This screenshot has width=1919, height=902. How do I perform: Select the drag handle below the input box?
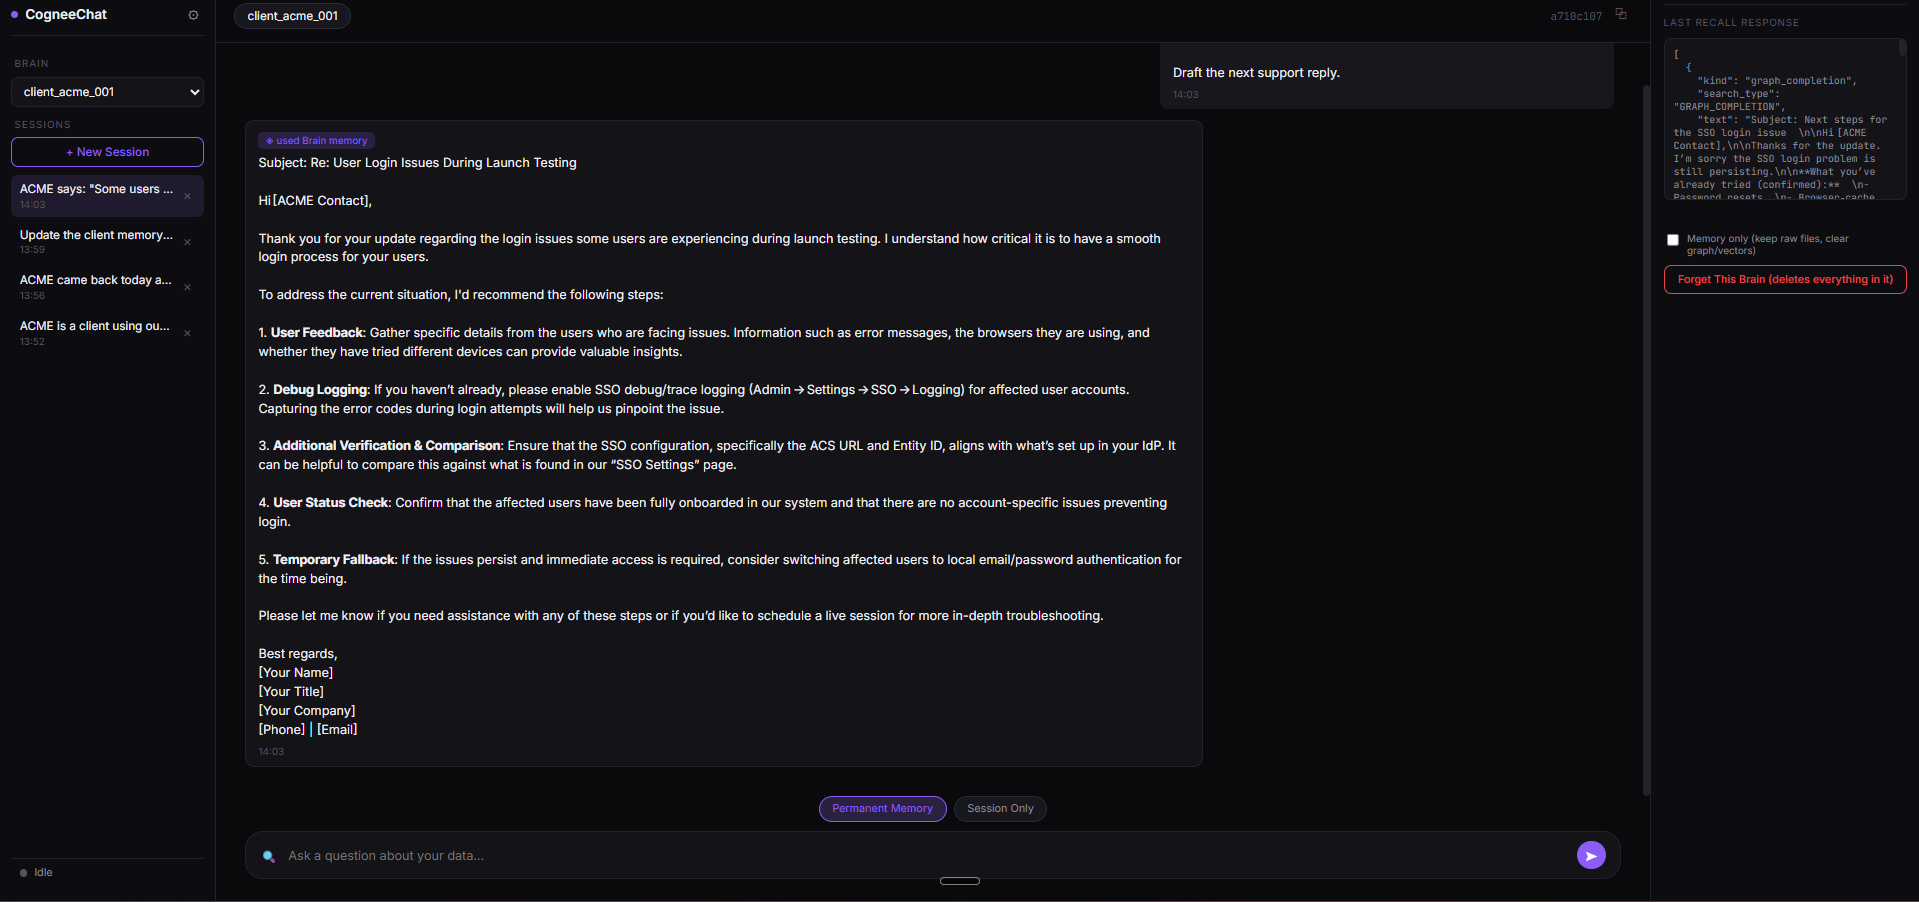(960, 881)
